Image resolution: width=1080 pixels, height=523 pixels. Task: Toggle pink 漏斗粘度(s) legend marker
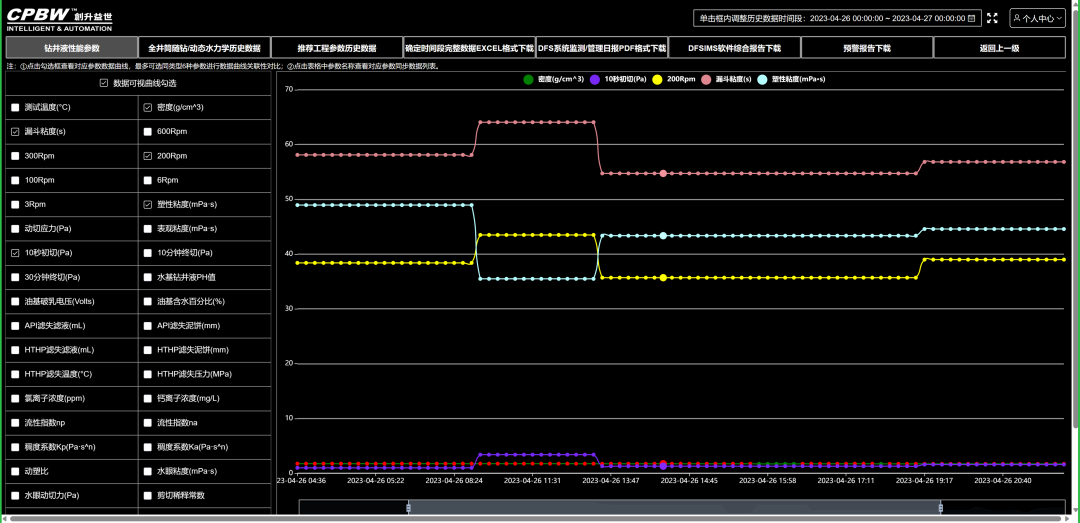[x=706, y=79]
